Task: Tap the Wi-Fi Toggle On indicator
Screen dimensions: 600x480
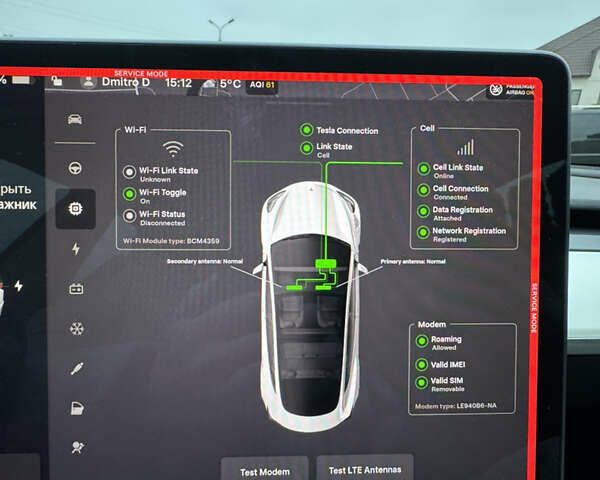Action: point(129,194)
